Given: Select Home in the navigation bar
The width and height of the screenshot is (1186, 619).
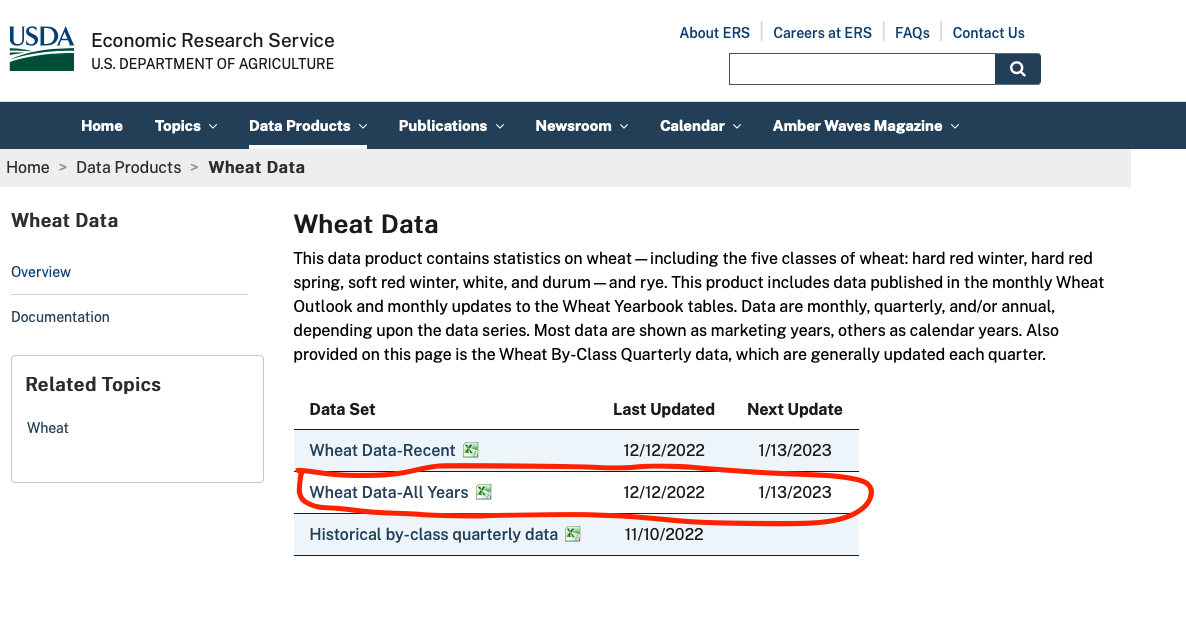Looking at the screenshot, I should [x=101, y=125].
